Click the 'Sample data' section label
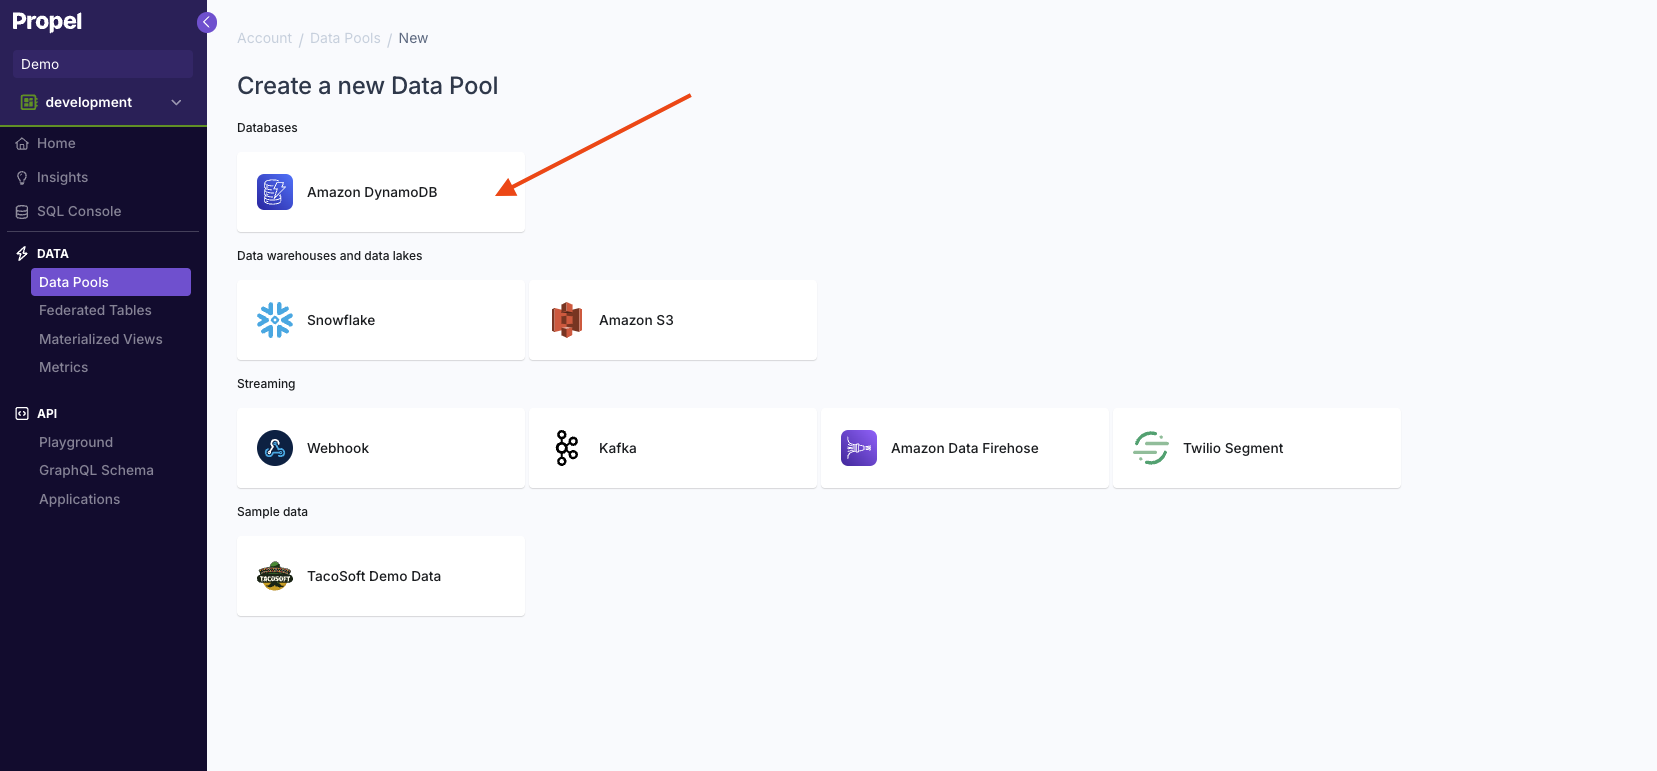The image size is (1657, 771). coord(272,512)
